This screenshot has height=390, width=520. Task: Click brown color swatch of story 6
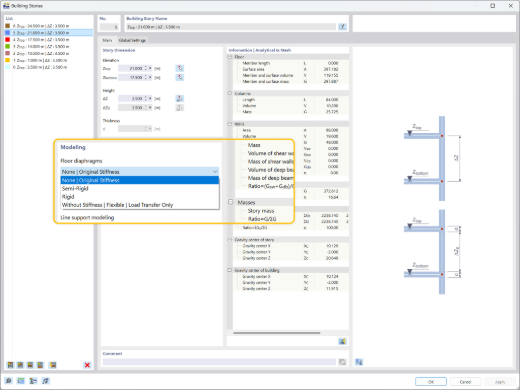(8, 26)
